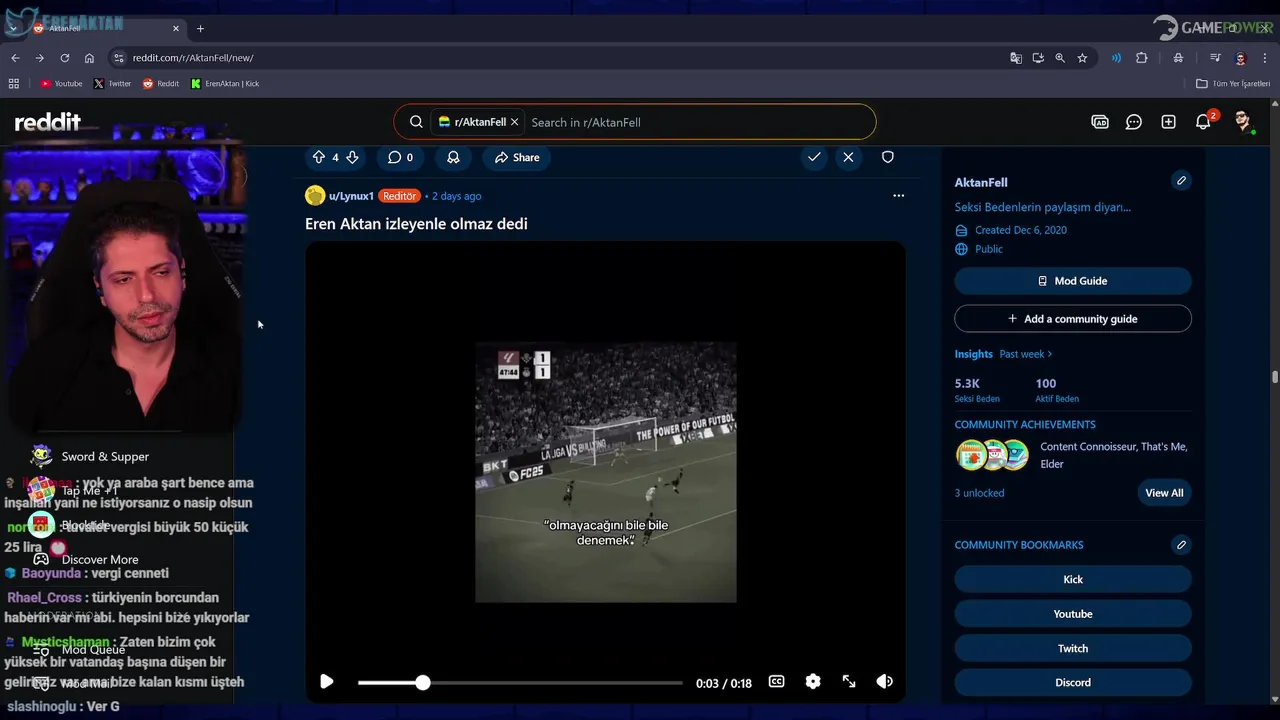
Task: Click the community achievement badges
Action: click(x=992, y=455)
